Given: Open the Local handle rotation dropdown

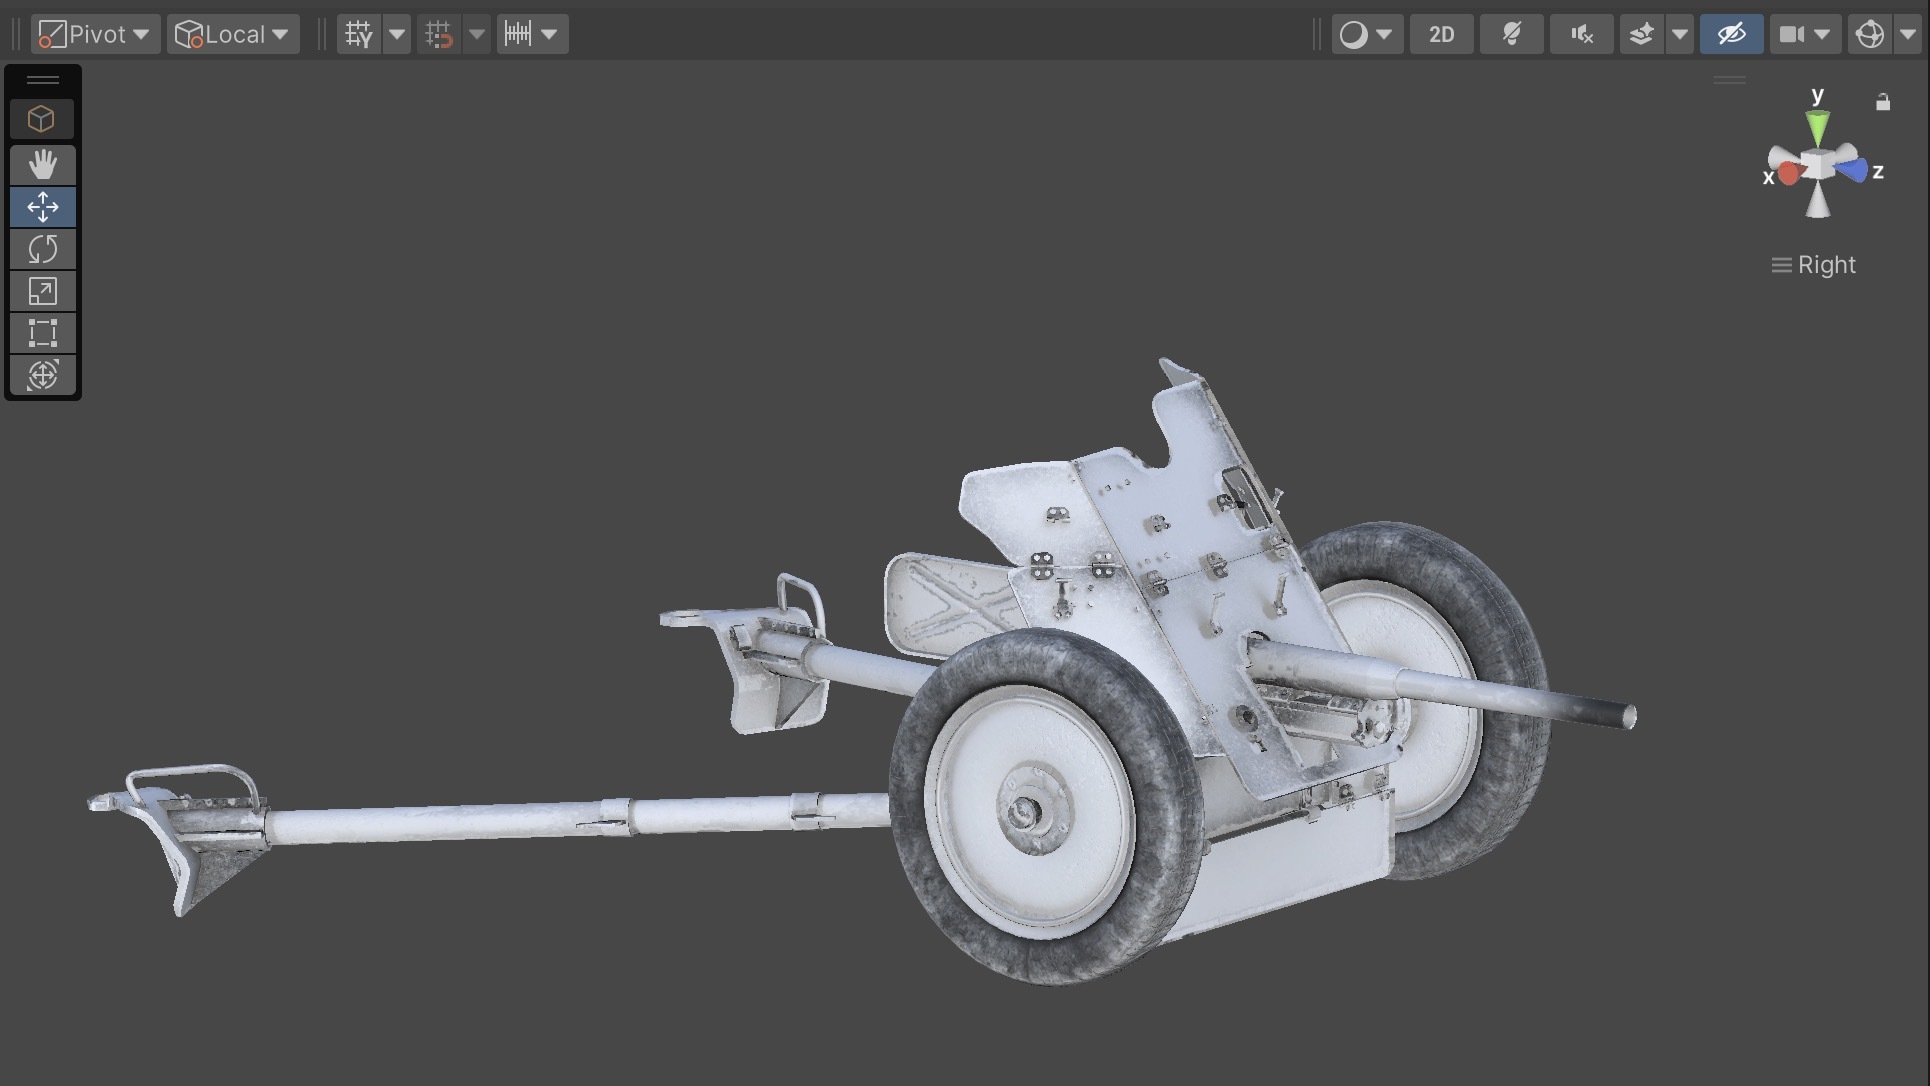Looking at the screenshot, I should 233,34.
